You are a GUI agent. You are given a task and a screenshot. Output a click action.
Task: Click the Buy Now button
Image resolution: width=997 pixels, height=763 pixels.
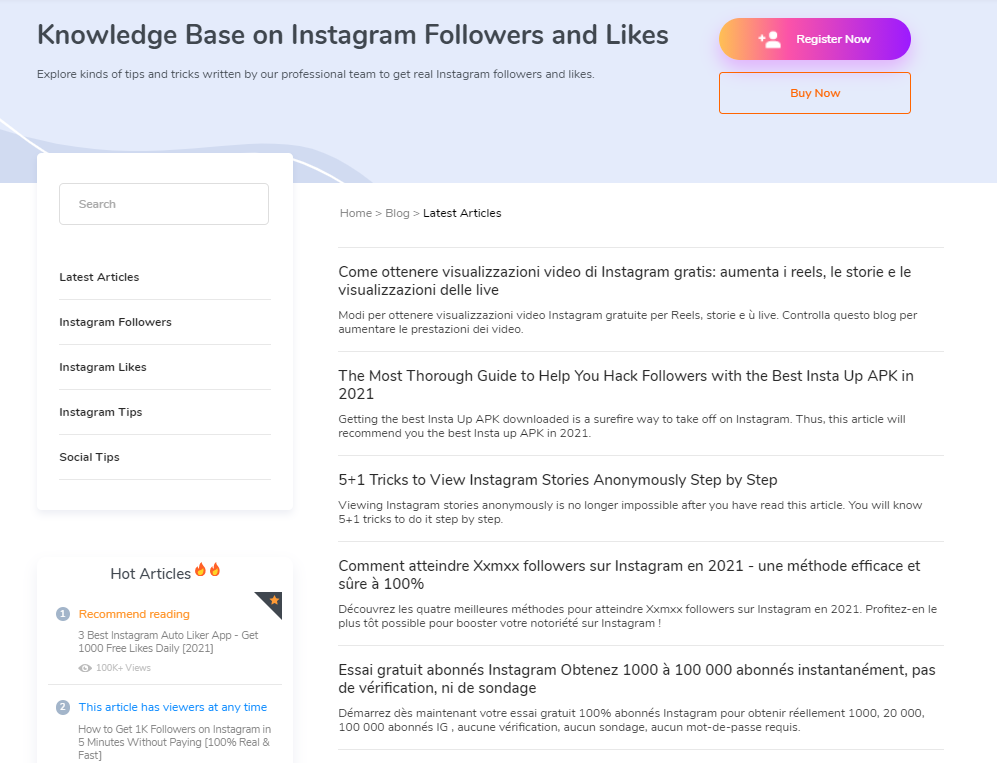(x=815, y=93)
